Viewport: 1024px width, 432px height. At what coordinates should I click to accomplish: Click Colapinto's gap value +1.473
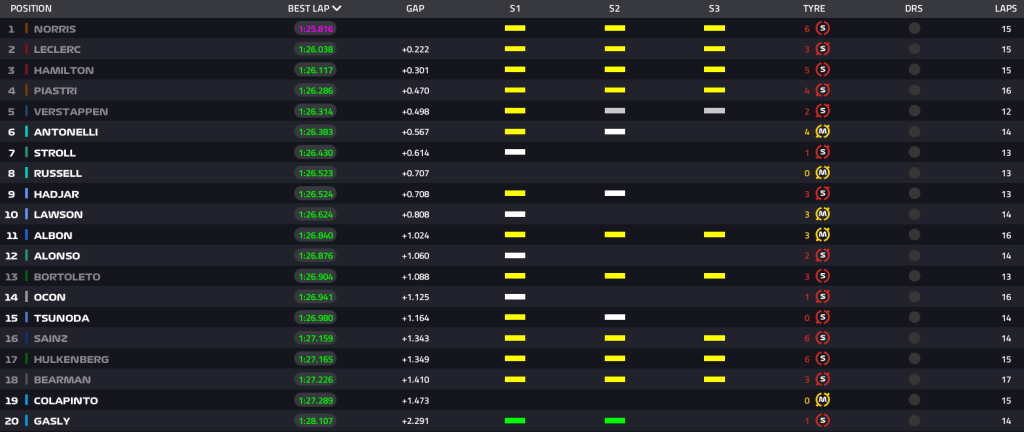point(416,401)
